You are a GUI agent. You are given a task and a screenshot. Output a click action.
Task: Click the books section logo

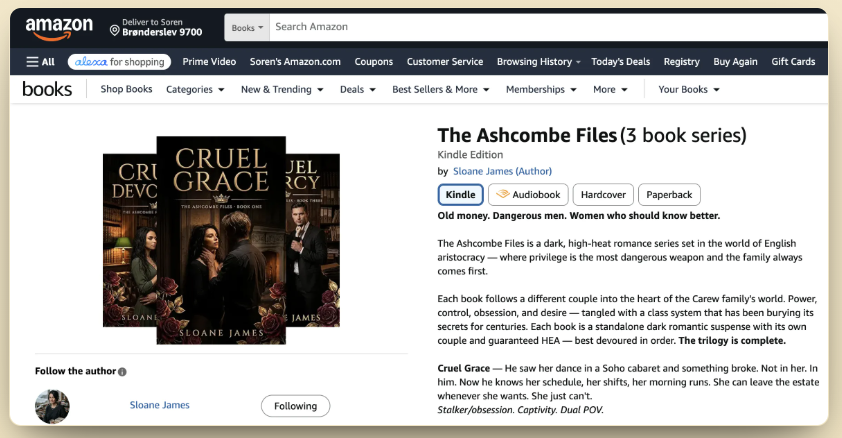[x=47, y=89]
